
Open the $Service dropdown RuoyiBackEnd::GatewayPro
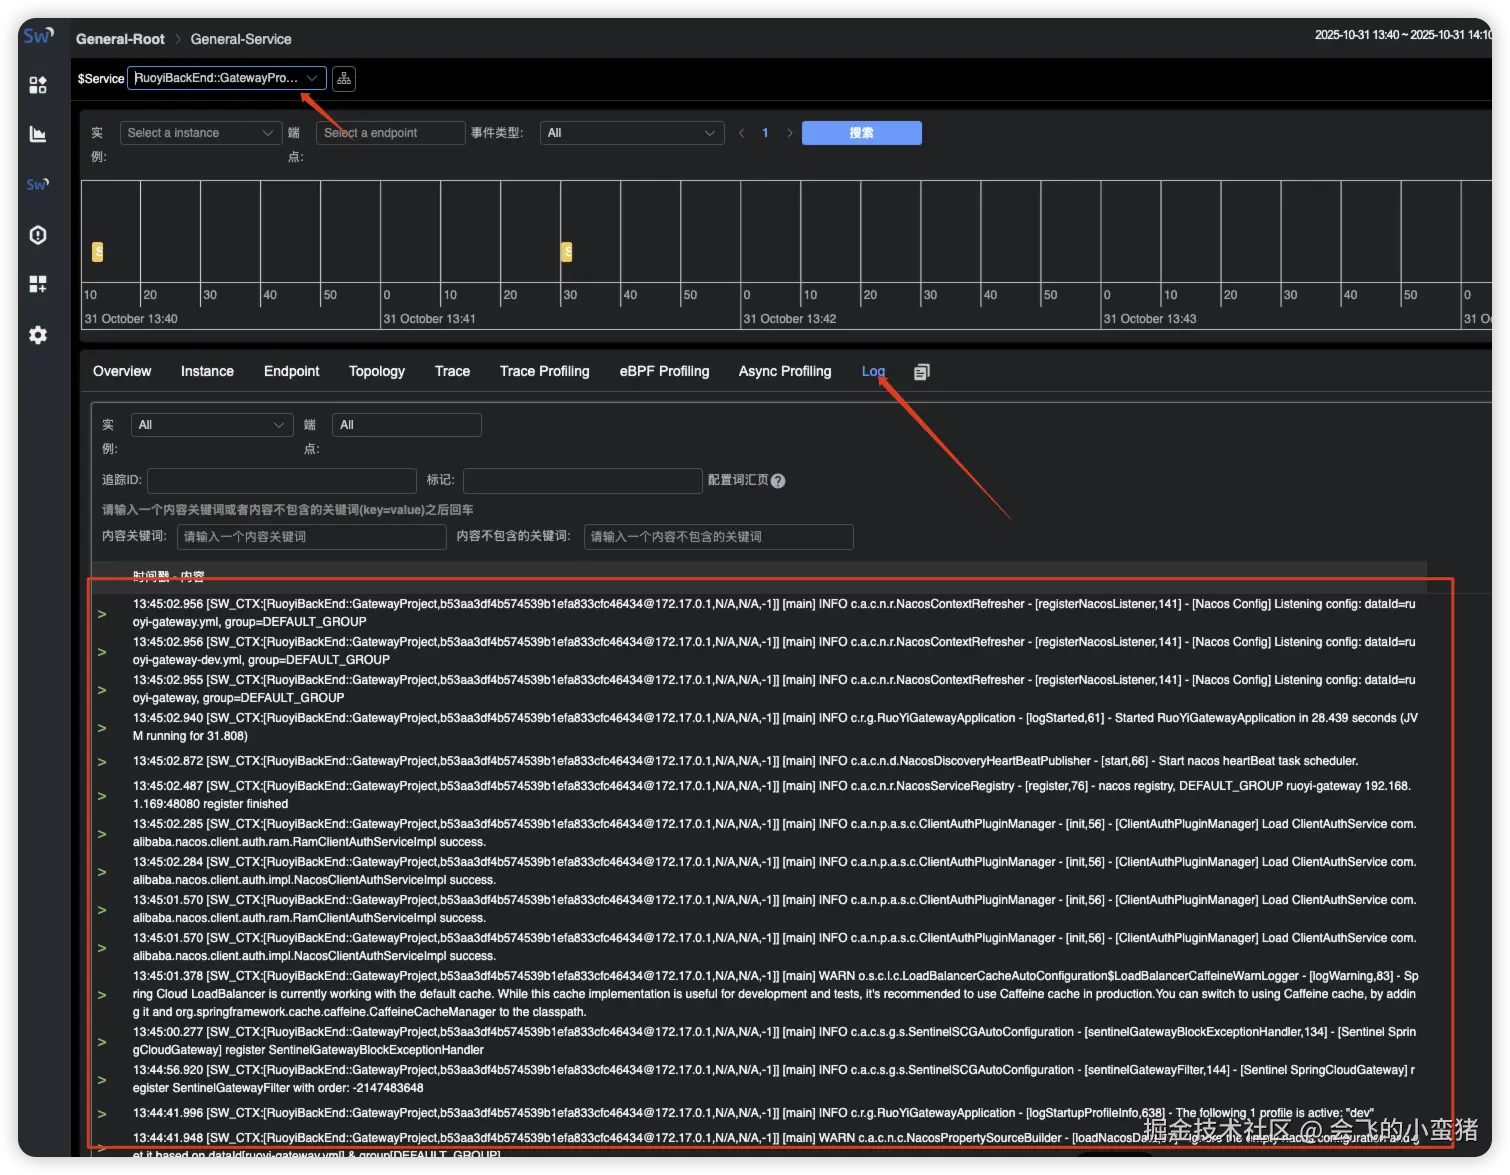point(226,78)
